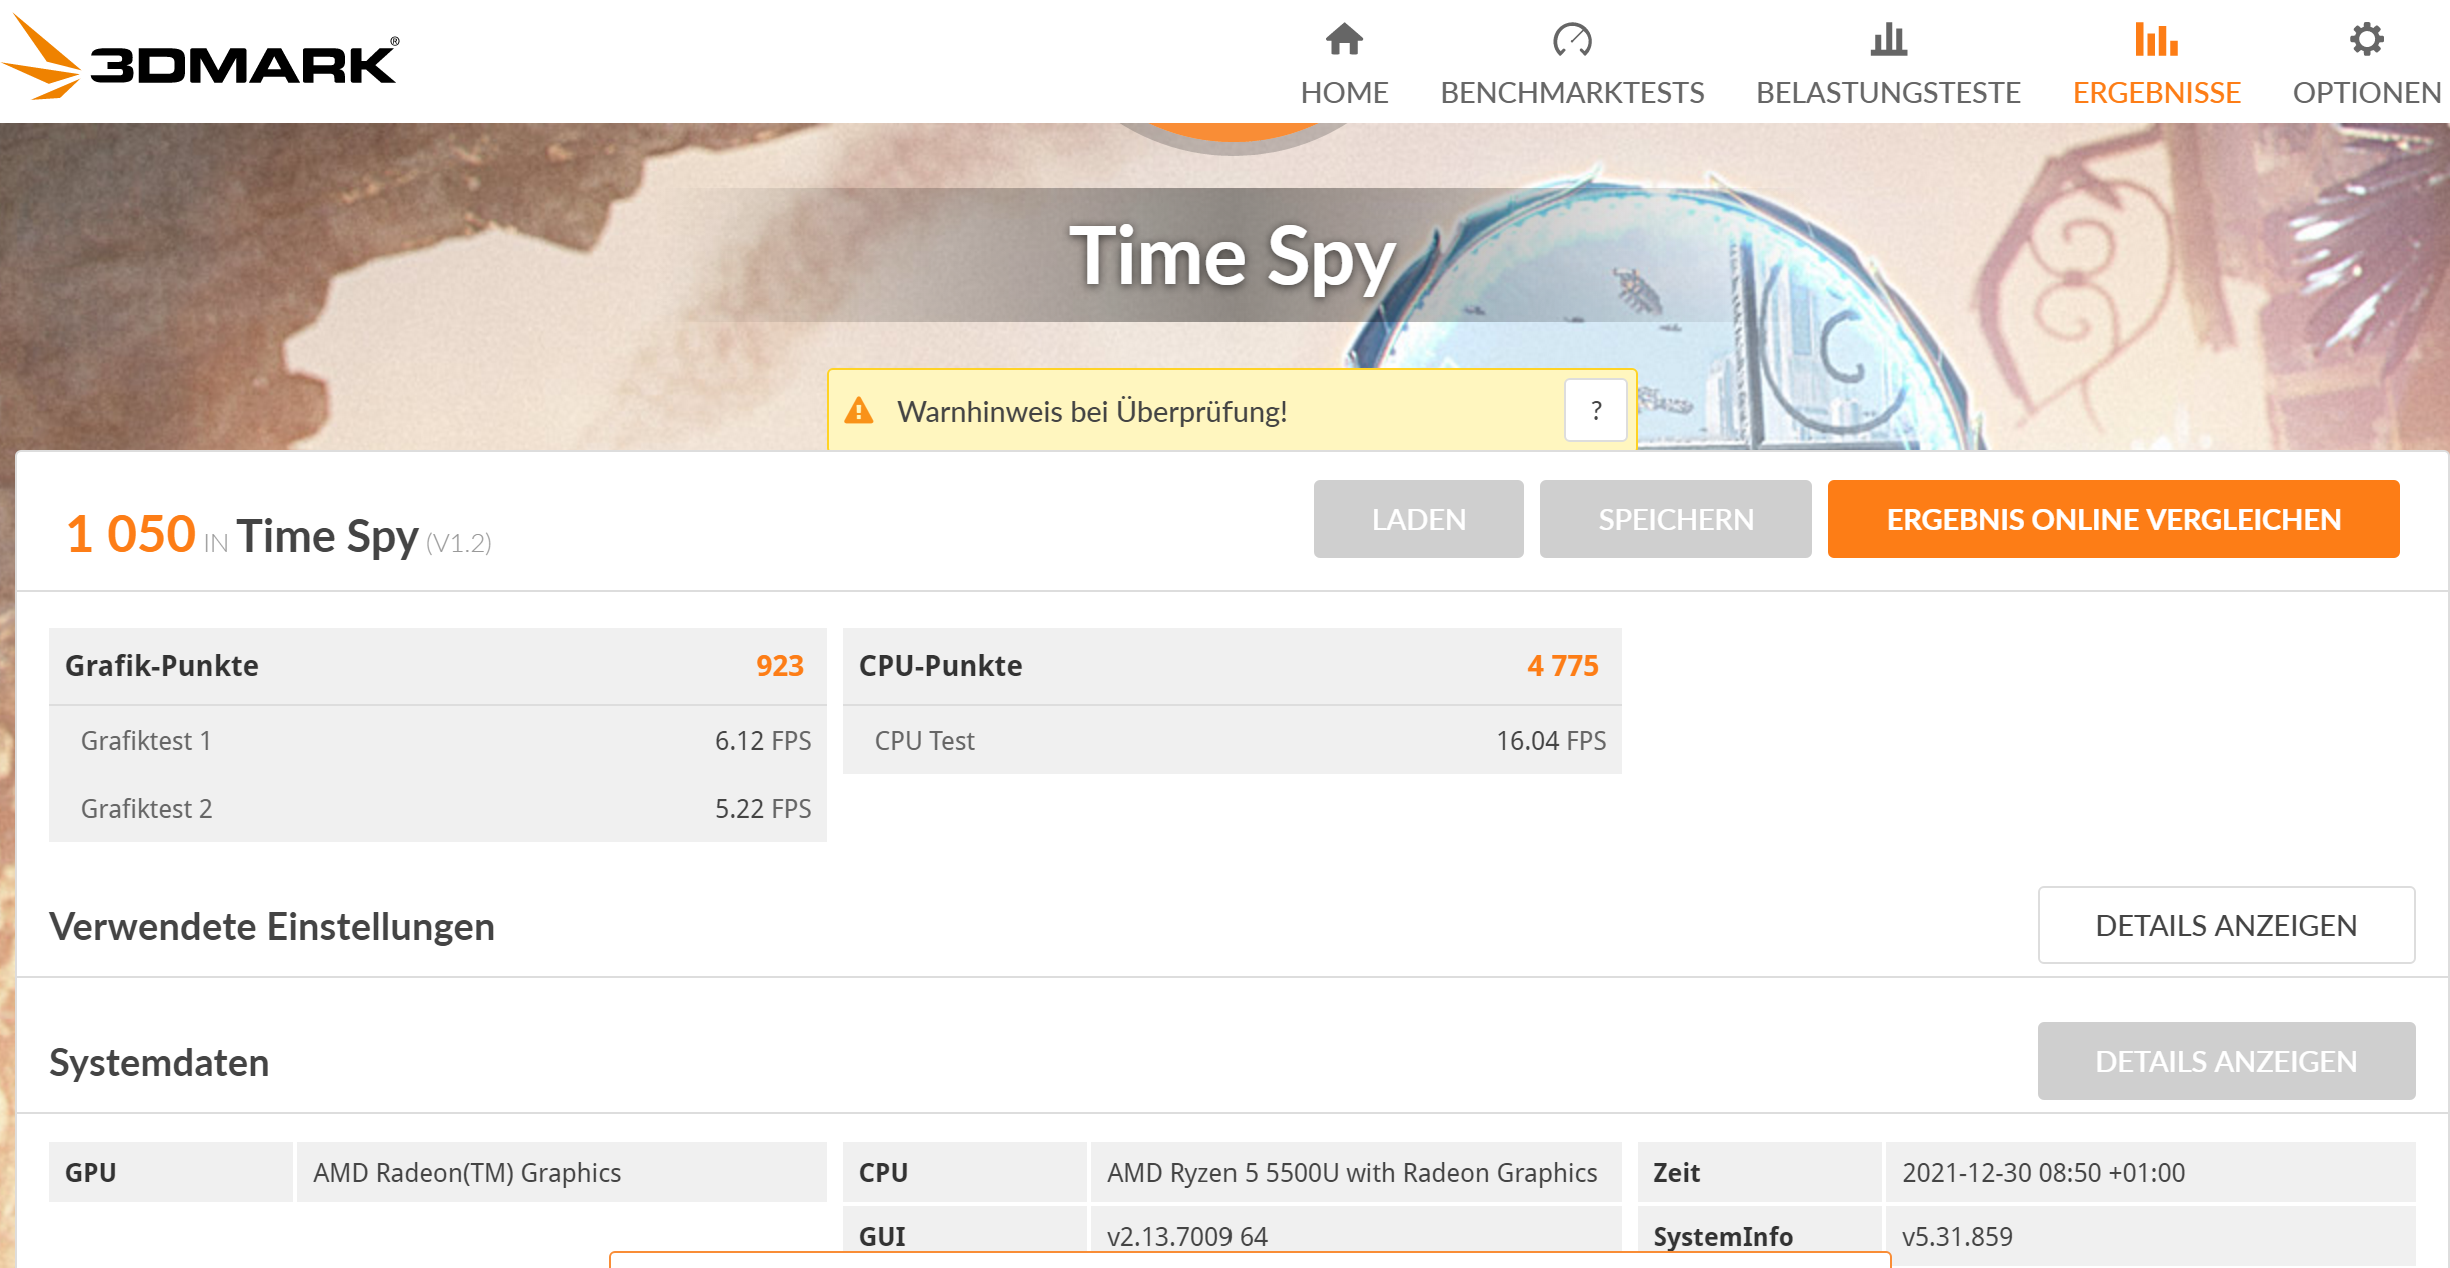Click the Ergebnisse chart icon
This screenshot has height=1268, width=2450.
click(x=2156, y=40)
